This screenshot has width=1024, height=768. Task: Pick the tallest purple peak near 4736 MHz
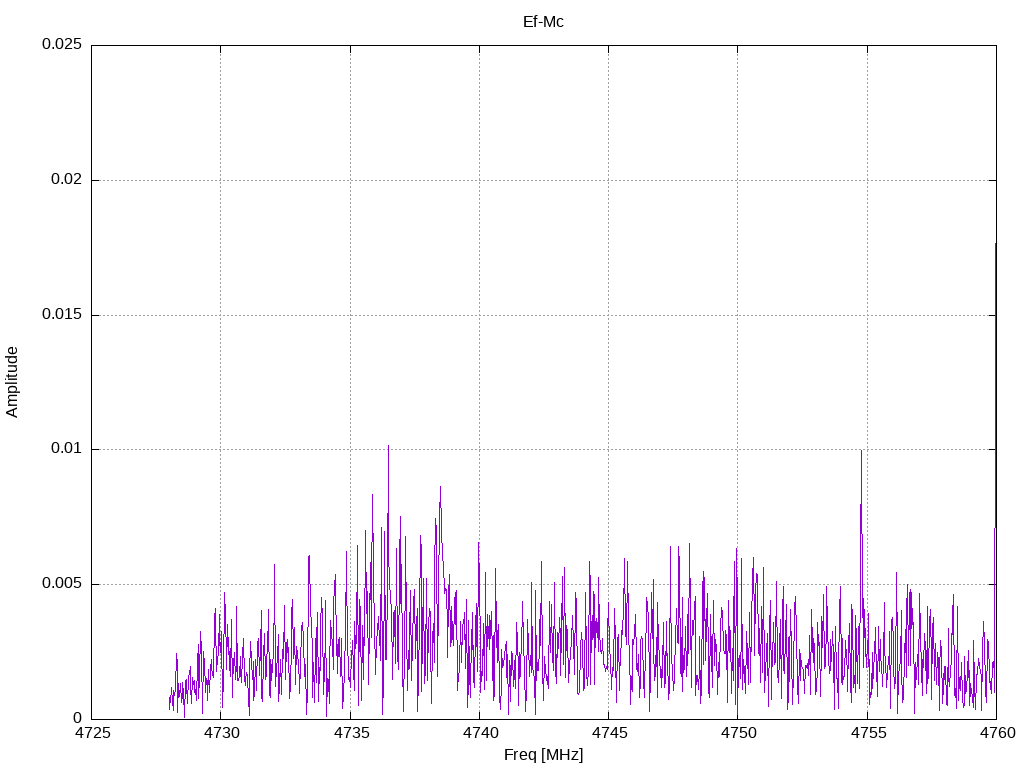pyautogui.click(x=388, y=448)
